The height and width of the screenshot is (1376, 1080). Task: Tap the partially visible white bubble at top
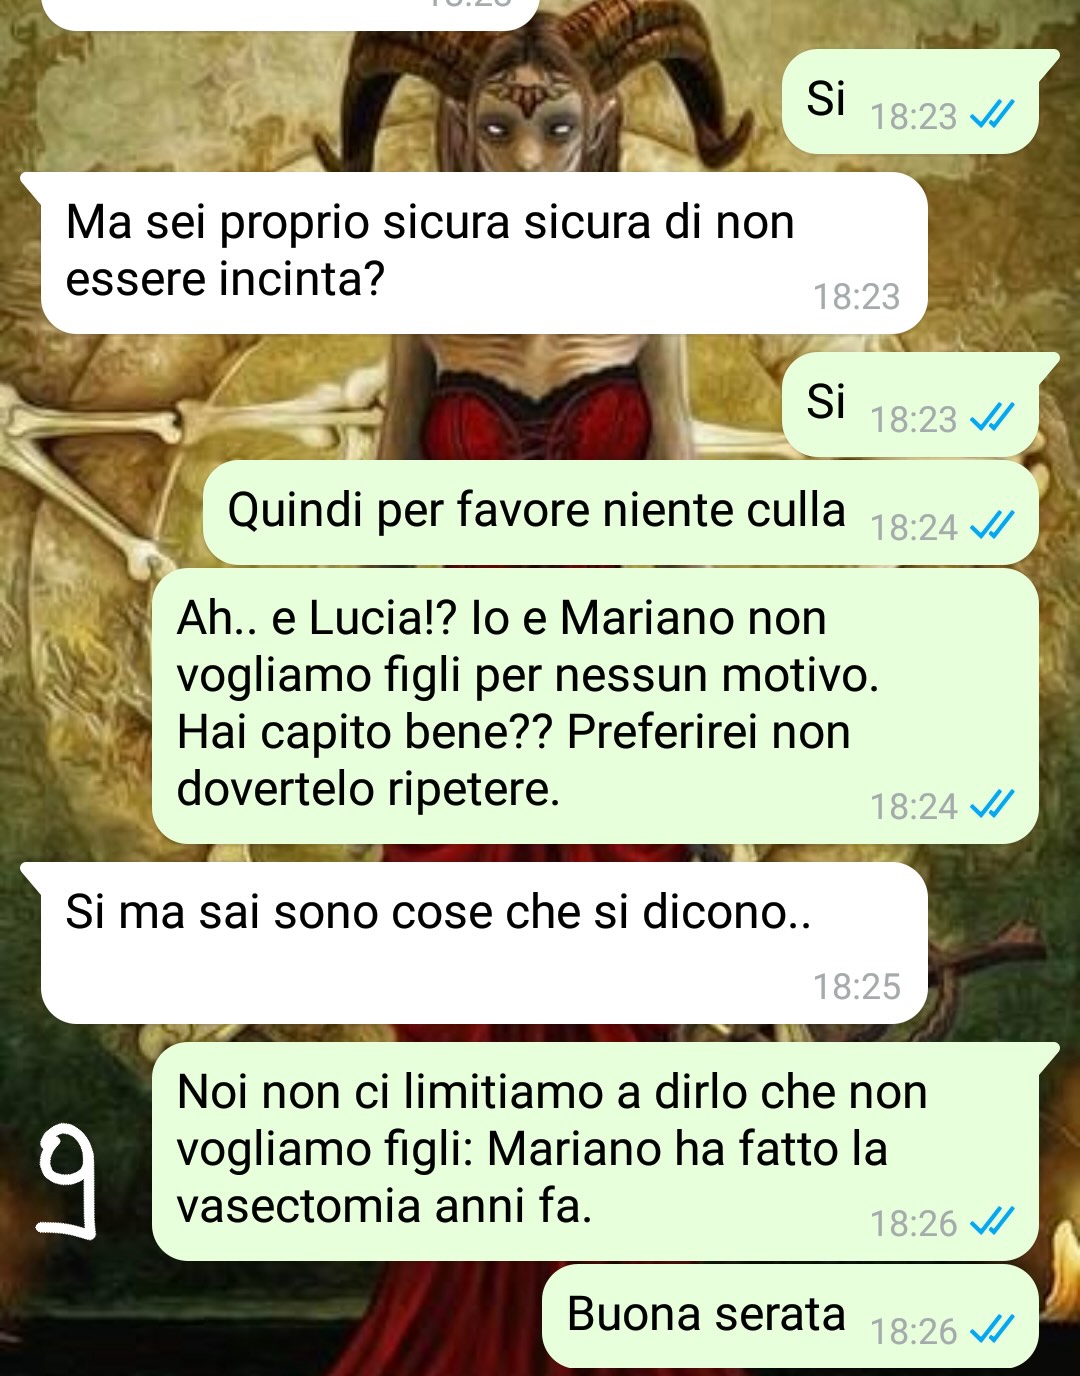290,14
